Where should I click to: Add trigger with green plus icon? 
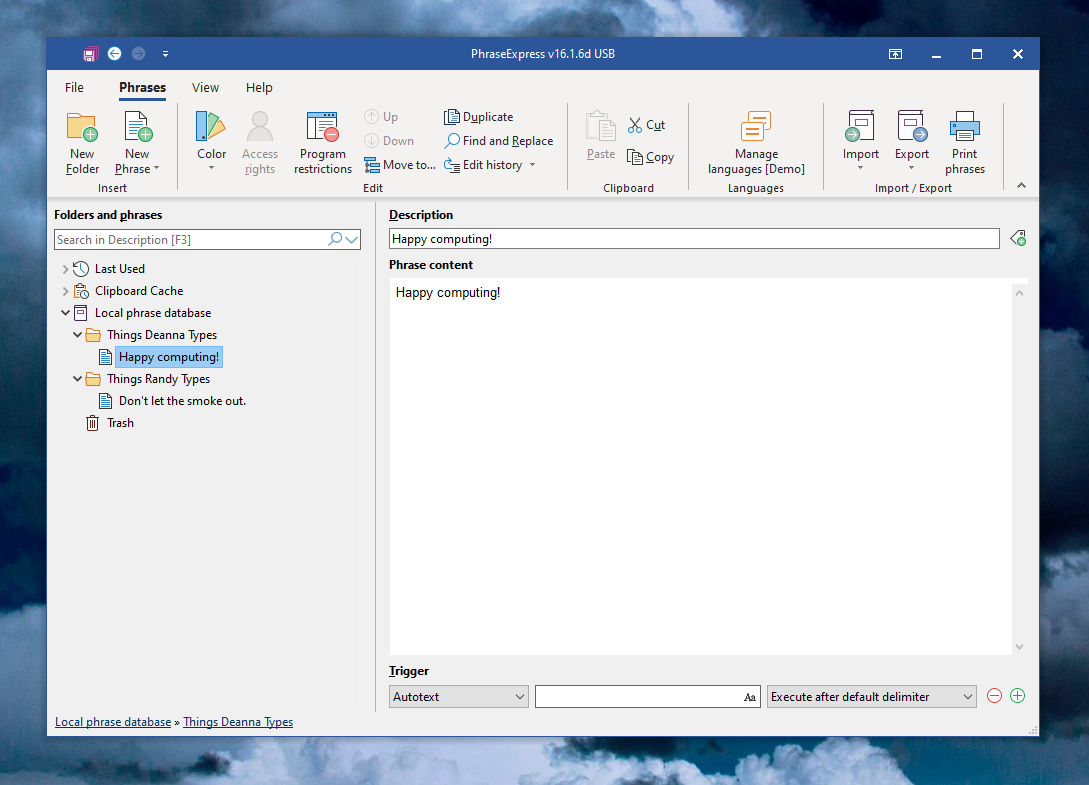(x=1017, y=695)
